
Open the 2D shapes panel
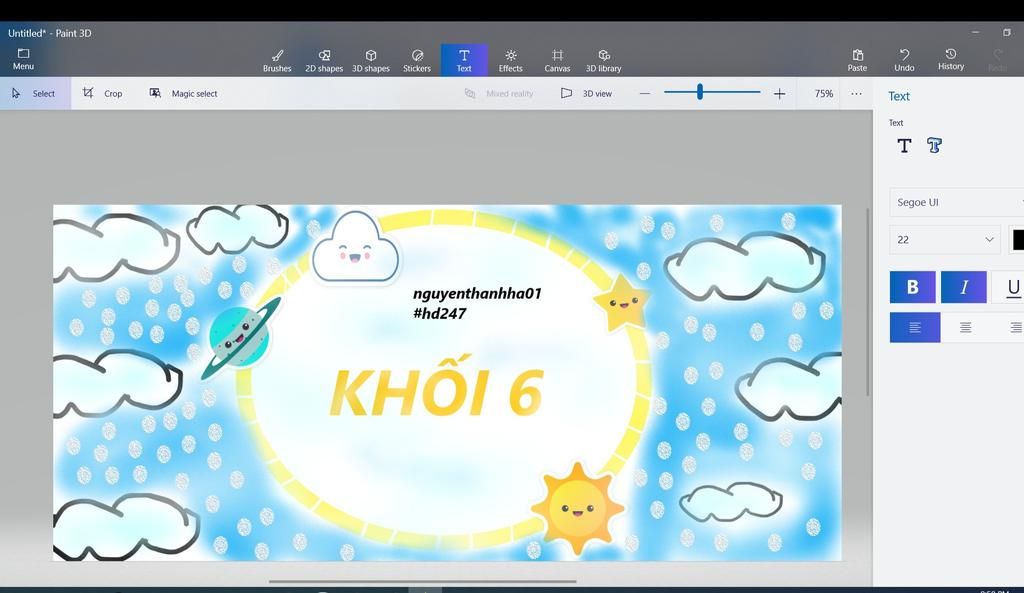tap(324, 60)
